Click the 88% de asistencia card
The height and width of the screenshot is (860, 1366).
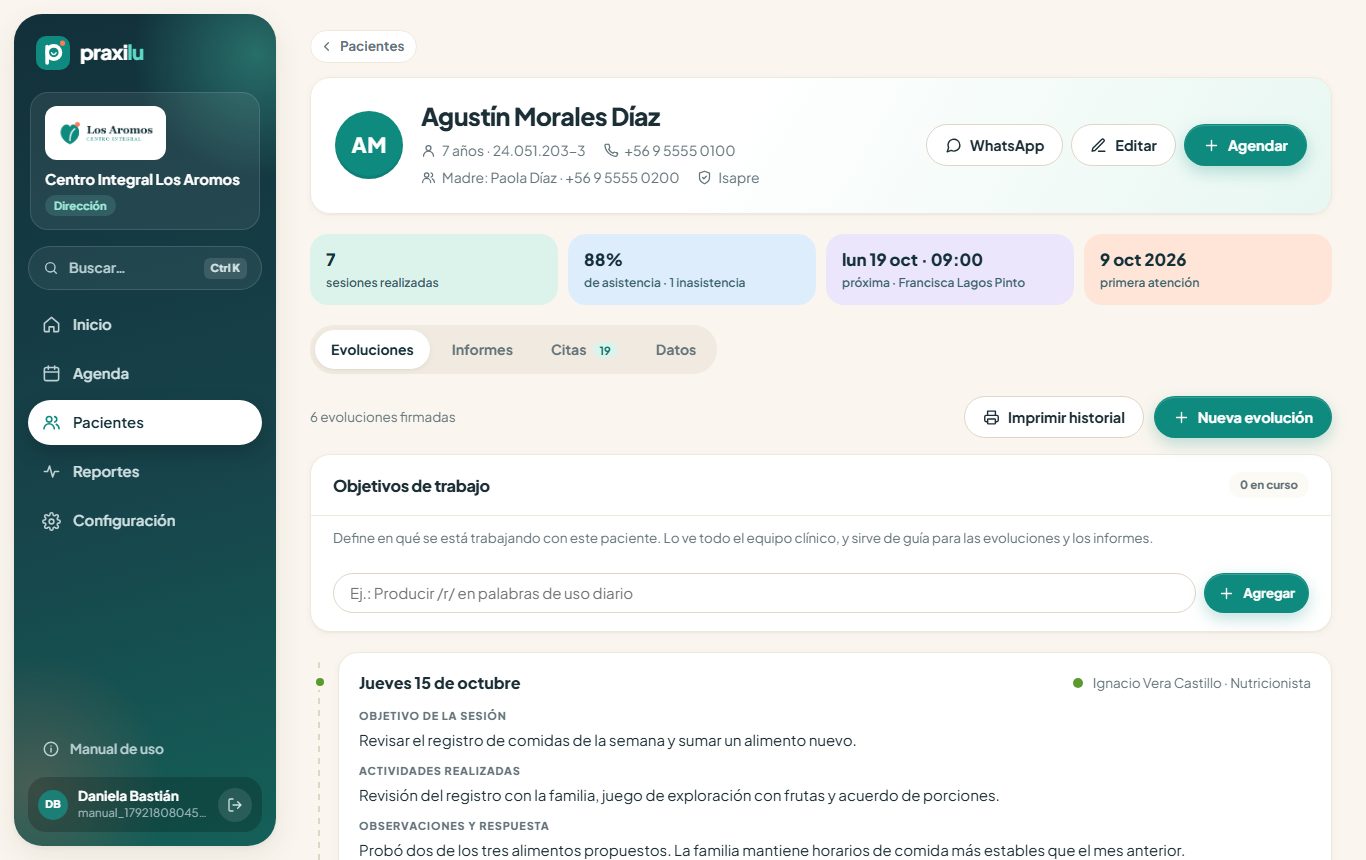click(x=692, y=269)
